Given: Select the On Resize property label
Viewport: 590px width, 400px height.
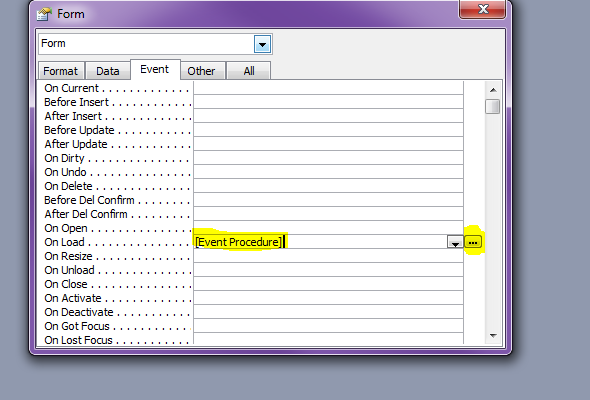Looking at the screenshot, I should [x=68, y=256].
